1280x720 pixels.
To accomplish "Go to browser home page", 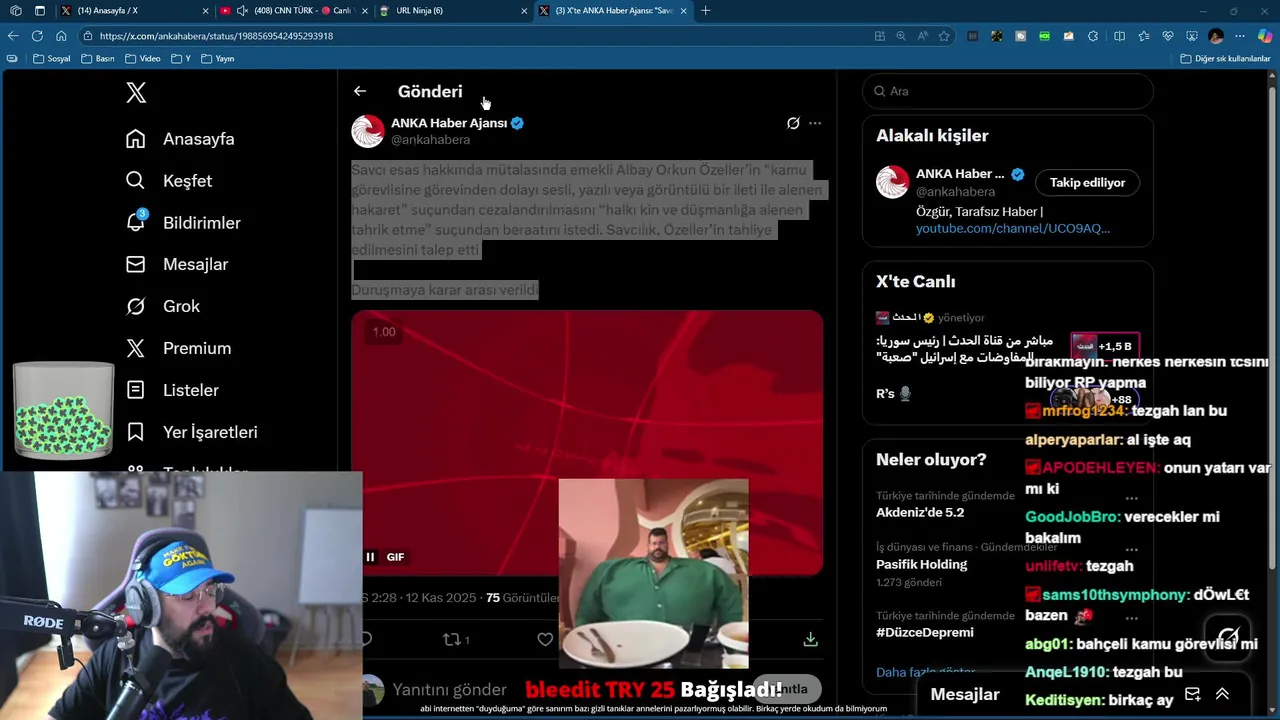I will (61, 36).
